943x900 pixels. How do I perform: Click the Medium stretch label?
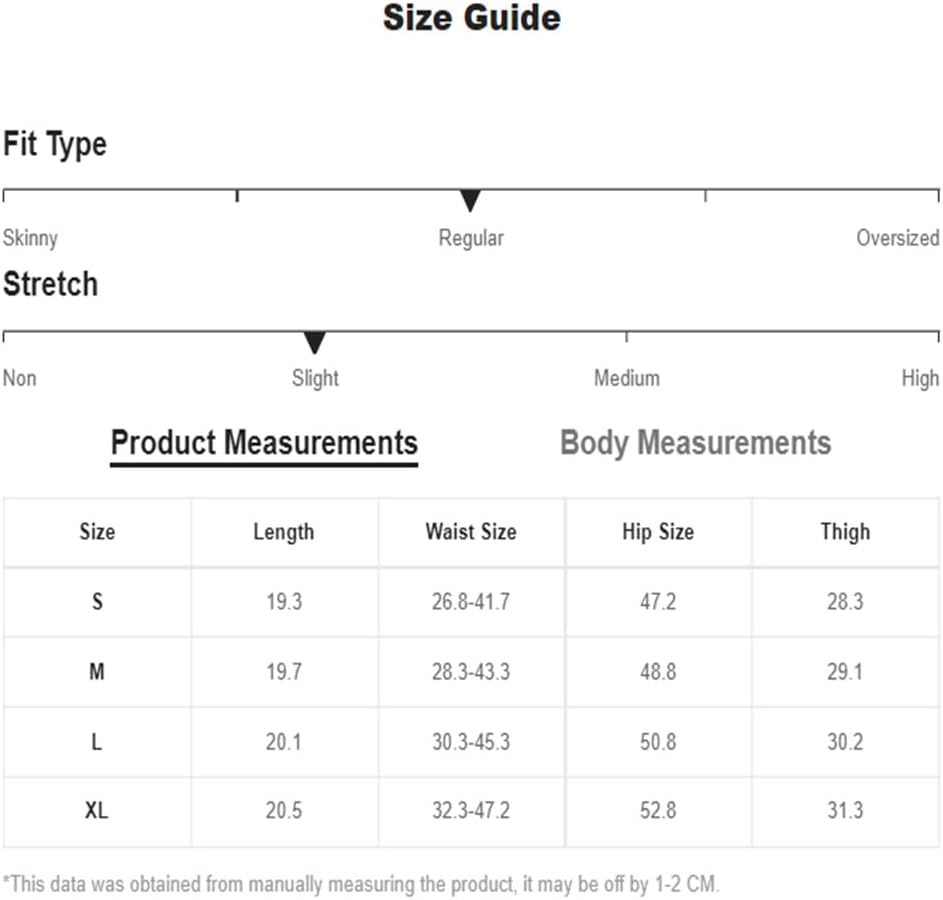pos(627,378)
